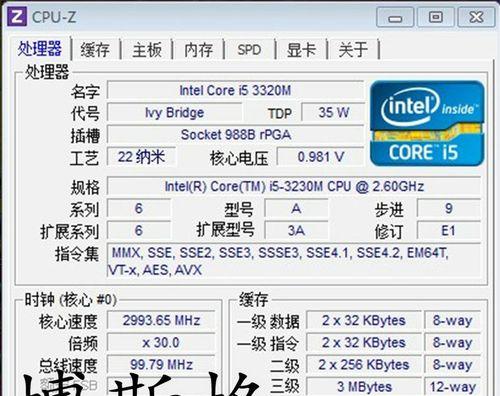Click the TDP value 35 W
This screenshot has height=396, width=500.
(x=333, y=112)
